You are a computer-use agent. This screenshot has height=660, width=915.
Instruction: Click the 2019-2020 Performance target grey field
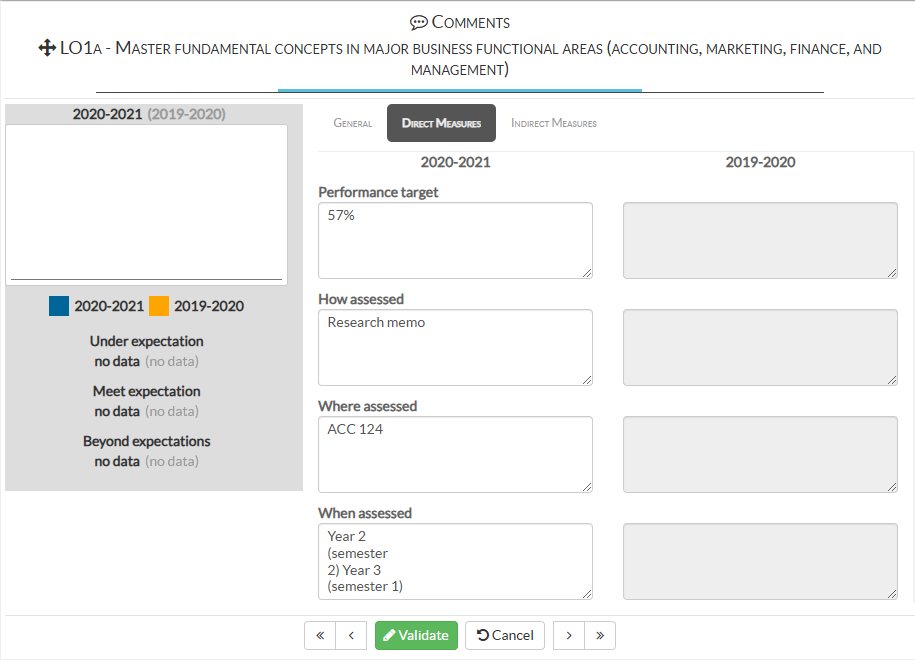pyautogui.click(x=760, y=240)
